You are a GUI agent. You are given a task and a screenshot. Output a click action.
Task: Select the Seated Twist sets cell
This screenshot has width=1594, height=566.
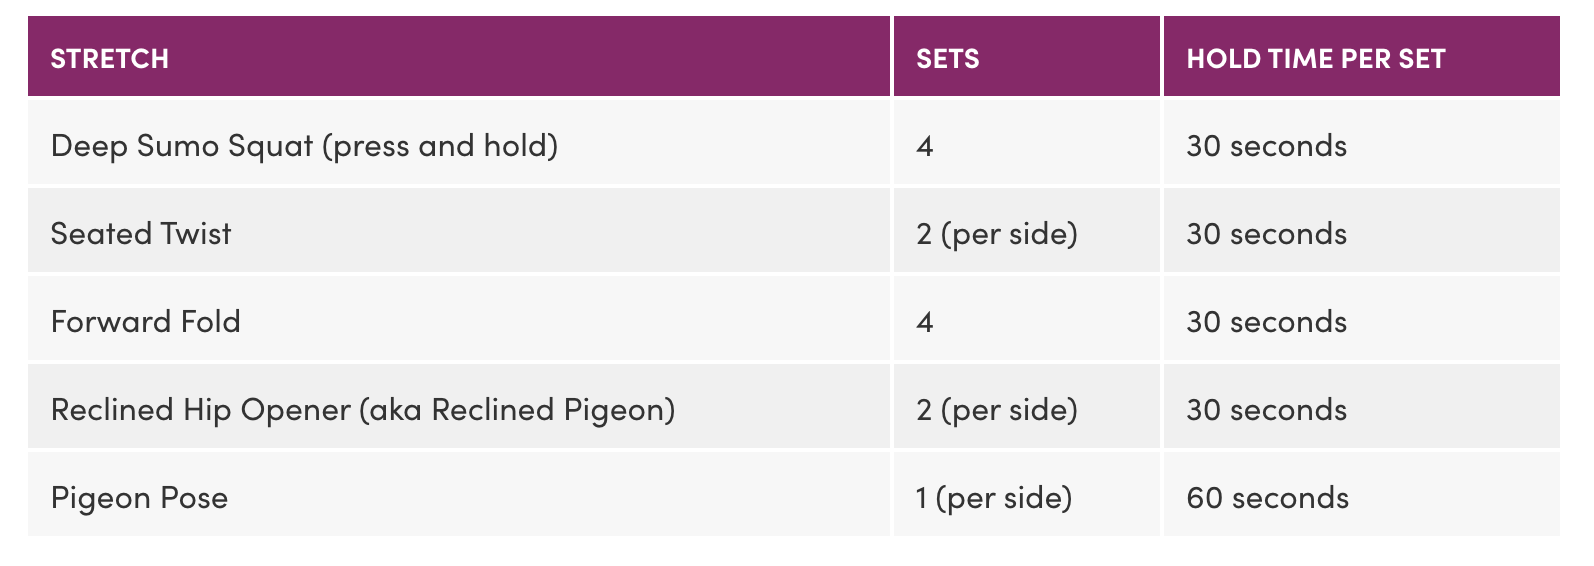996,234
